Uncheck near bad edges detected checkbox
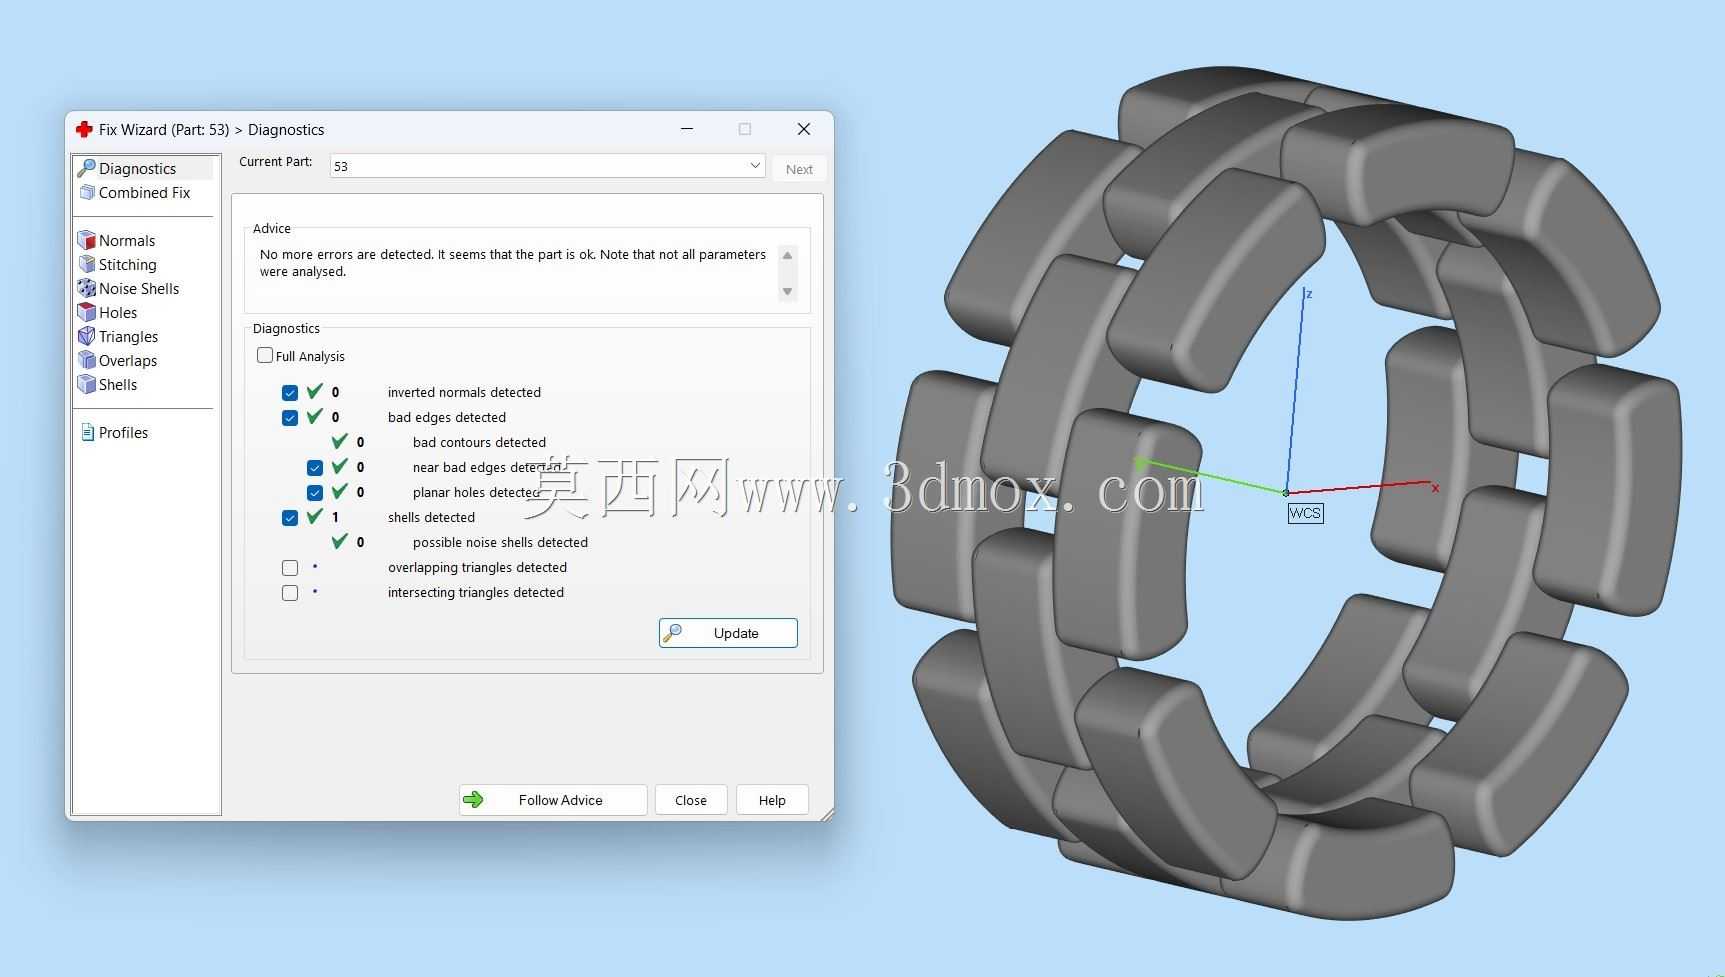 315,467
